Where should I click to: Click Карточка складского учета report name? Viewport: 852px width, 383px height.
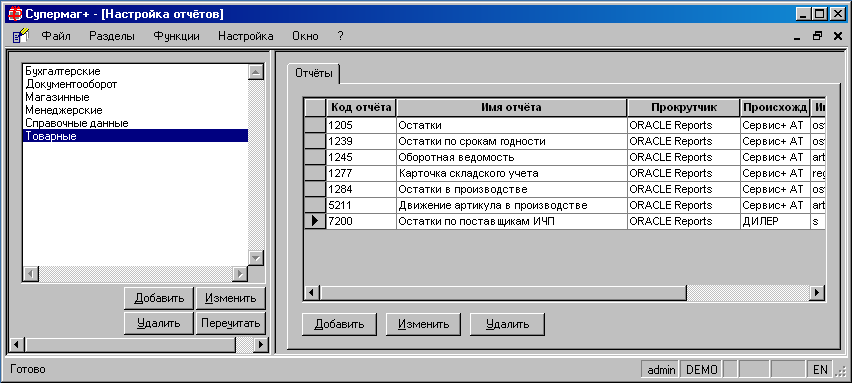[x=512, y=173]
